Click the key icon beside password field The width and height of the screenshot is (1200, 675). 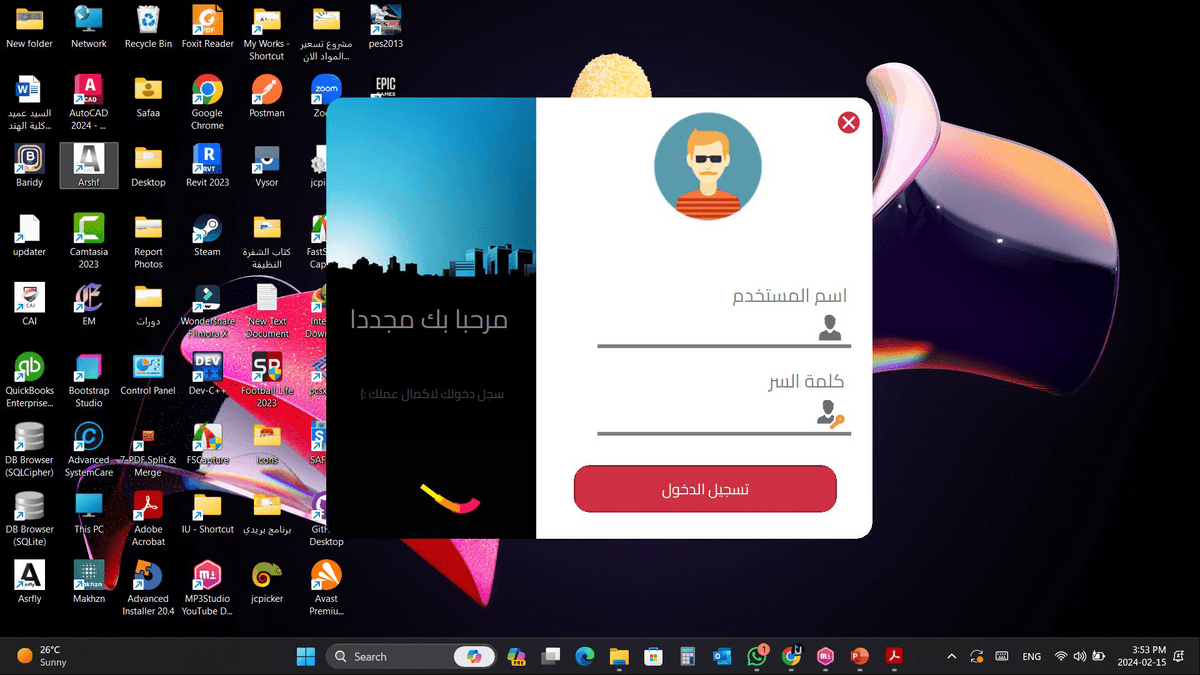830,414
